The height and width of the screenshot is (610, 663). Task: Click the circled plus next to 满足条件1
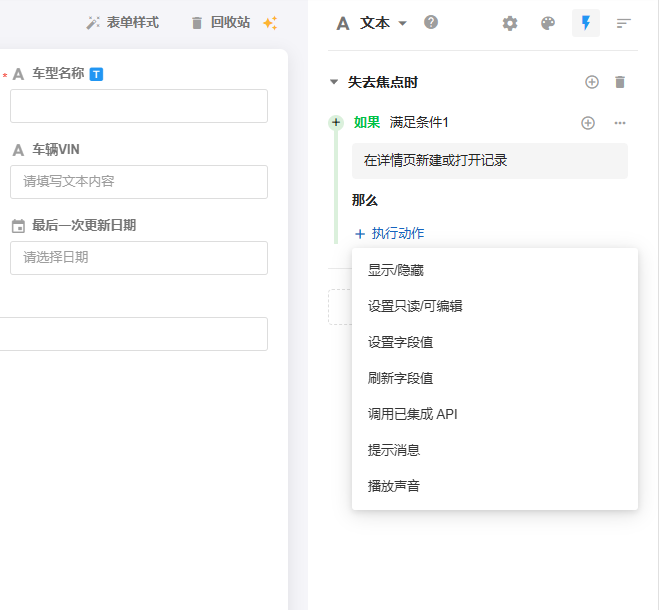pos(588,123)
